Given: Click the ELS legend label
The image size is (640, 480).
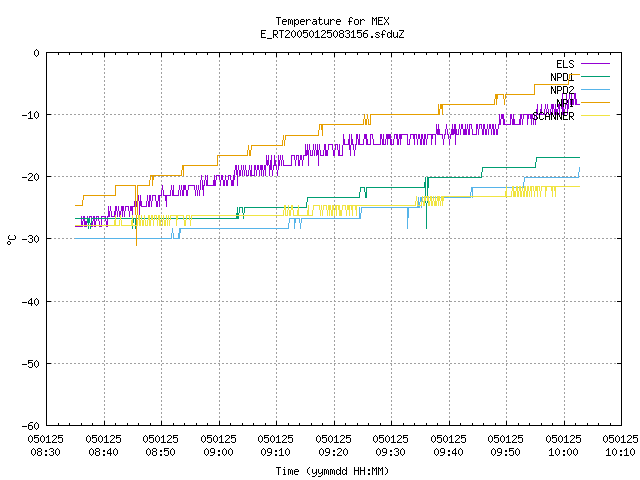Looking at the screenshot, I should coord(565,64).
